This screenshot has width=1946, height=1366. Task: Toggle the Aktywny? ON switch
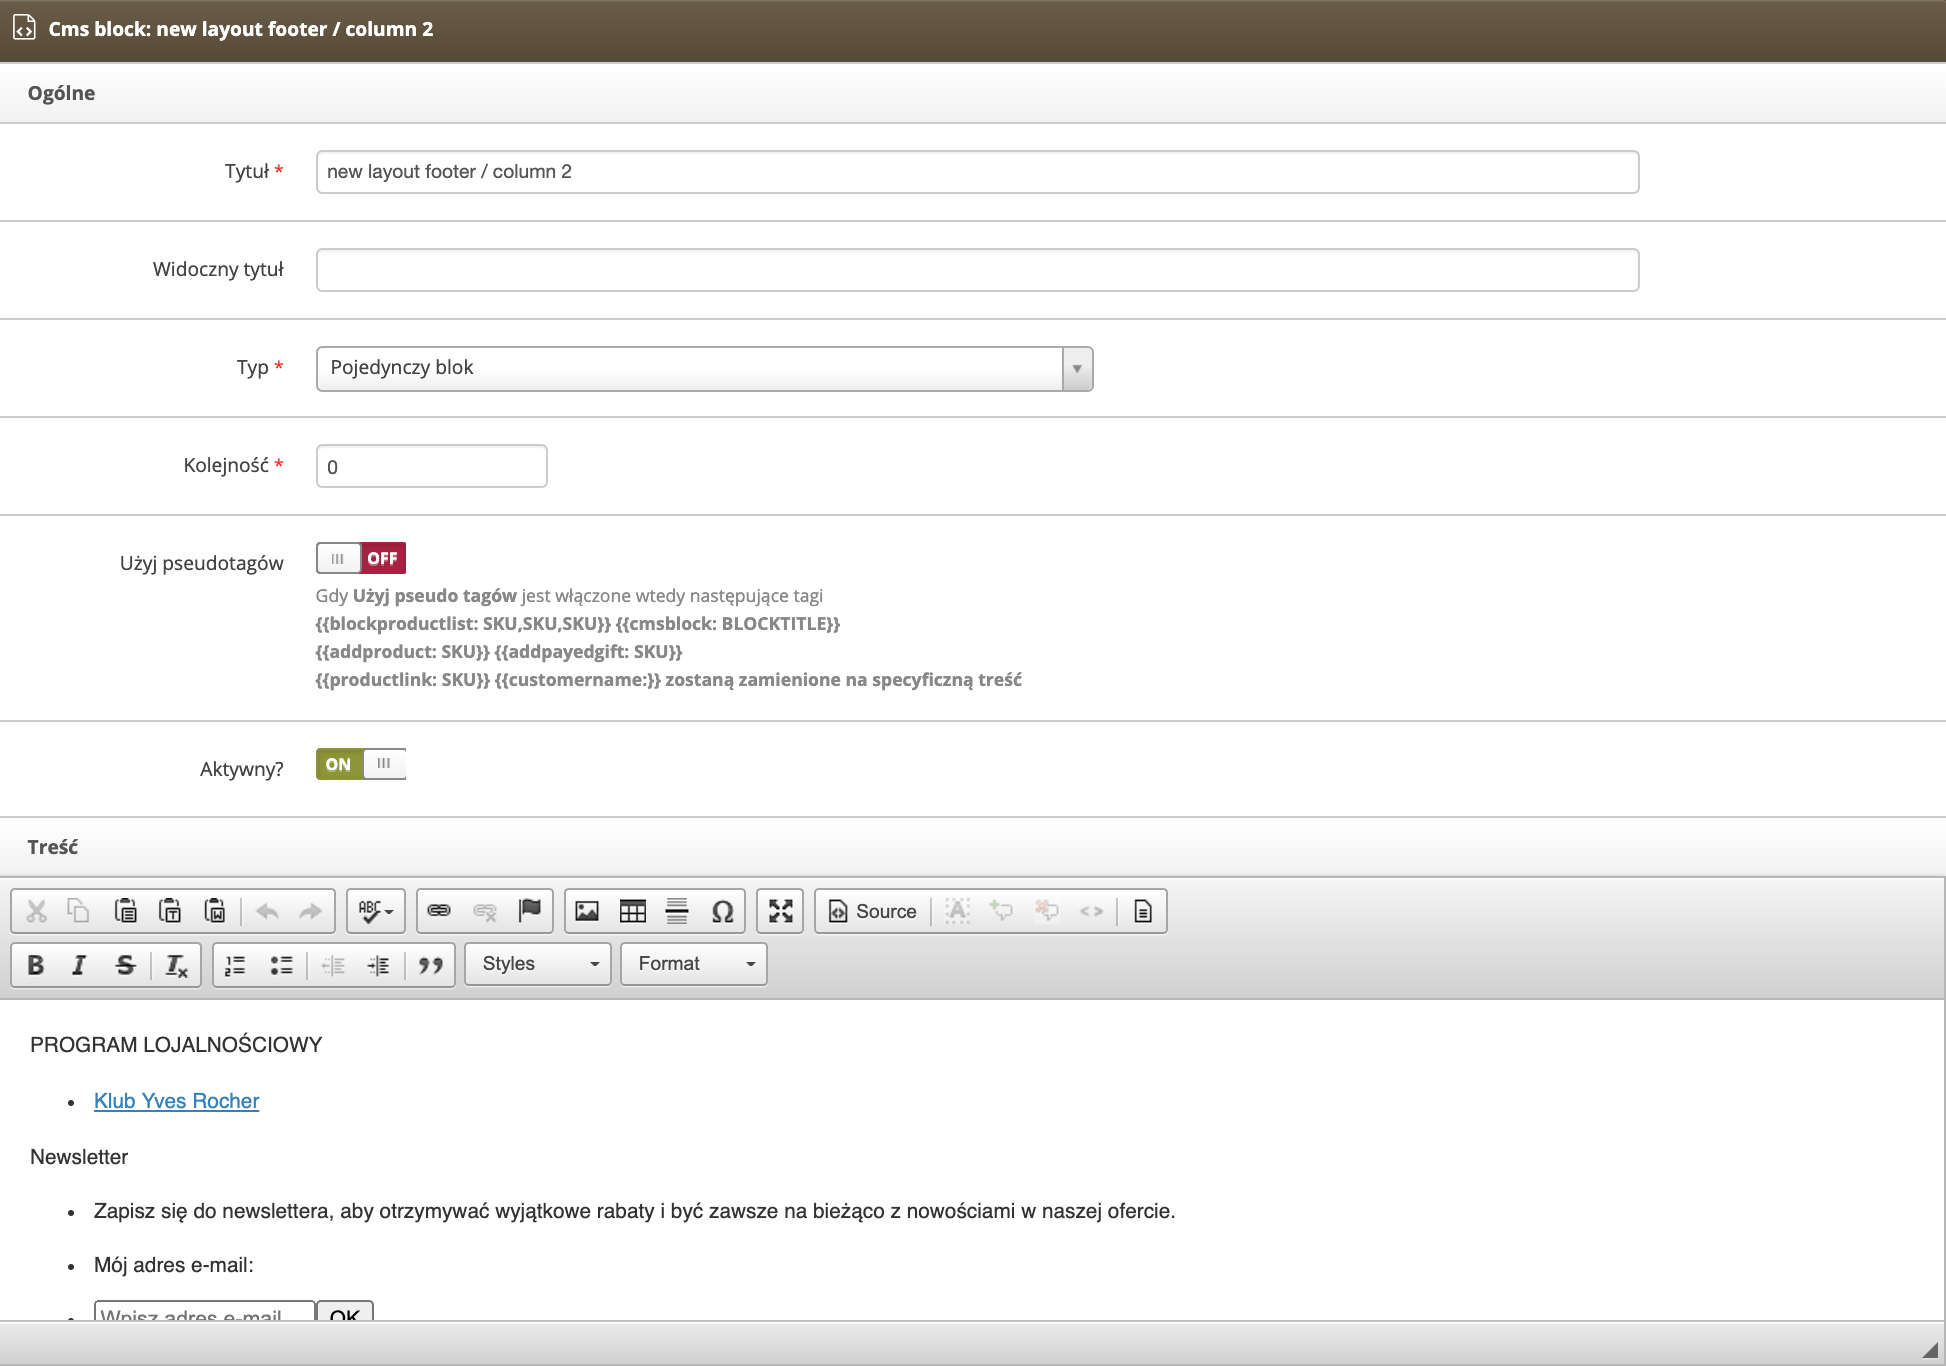point(361,764)
